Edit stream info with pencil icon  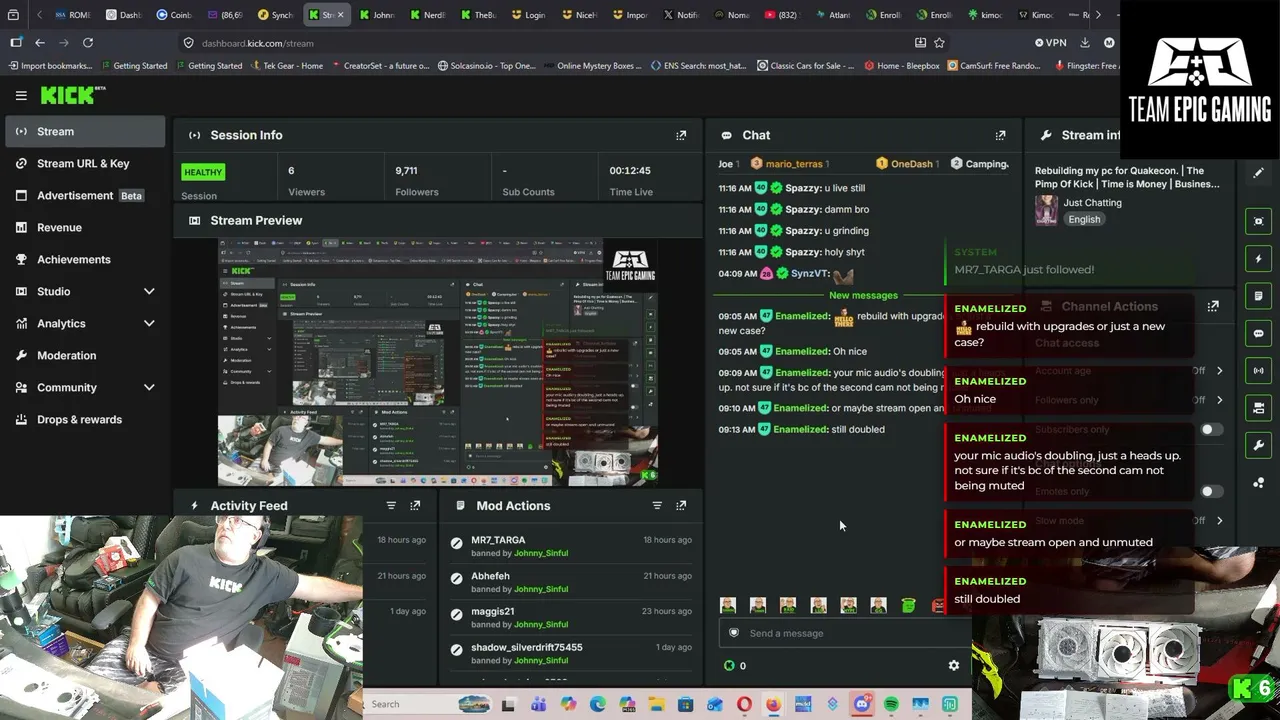[x=1258, y=173]
